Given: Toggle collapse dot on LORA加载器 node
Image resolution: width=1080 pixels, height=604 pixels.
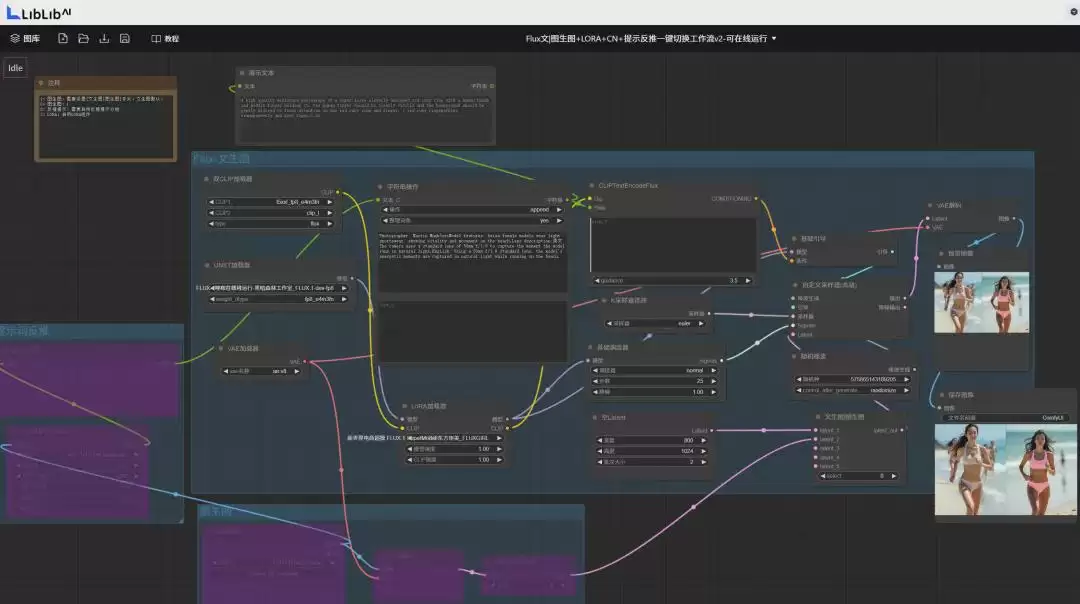Looking at the screenshot, I should [404, 406].
